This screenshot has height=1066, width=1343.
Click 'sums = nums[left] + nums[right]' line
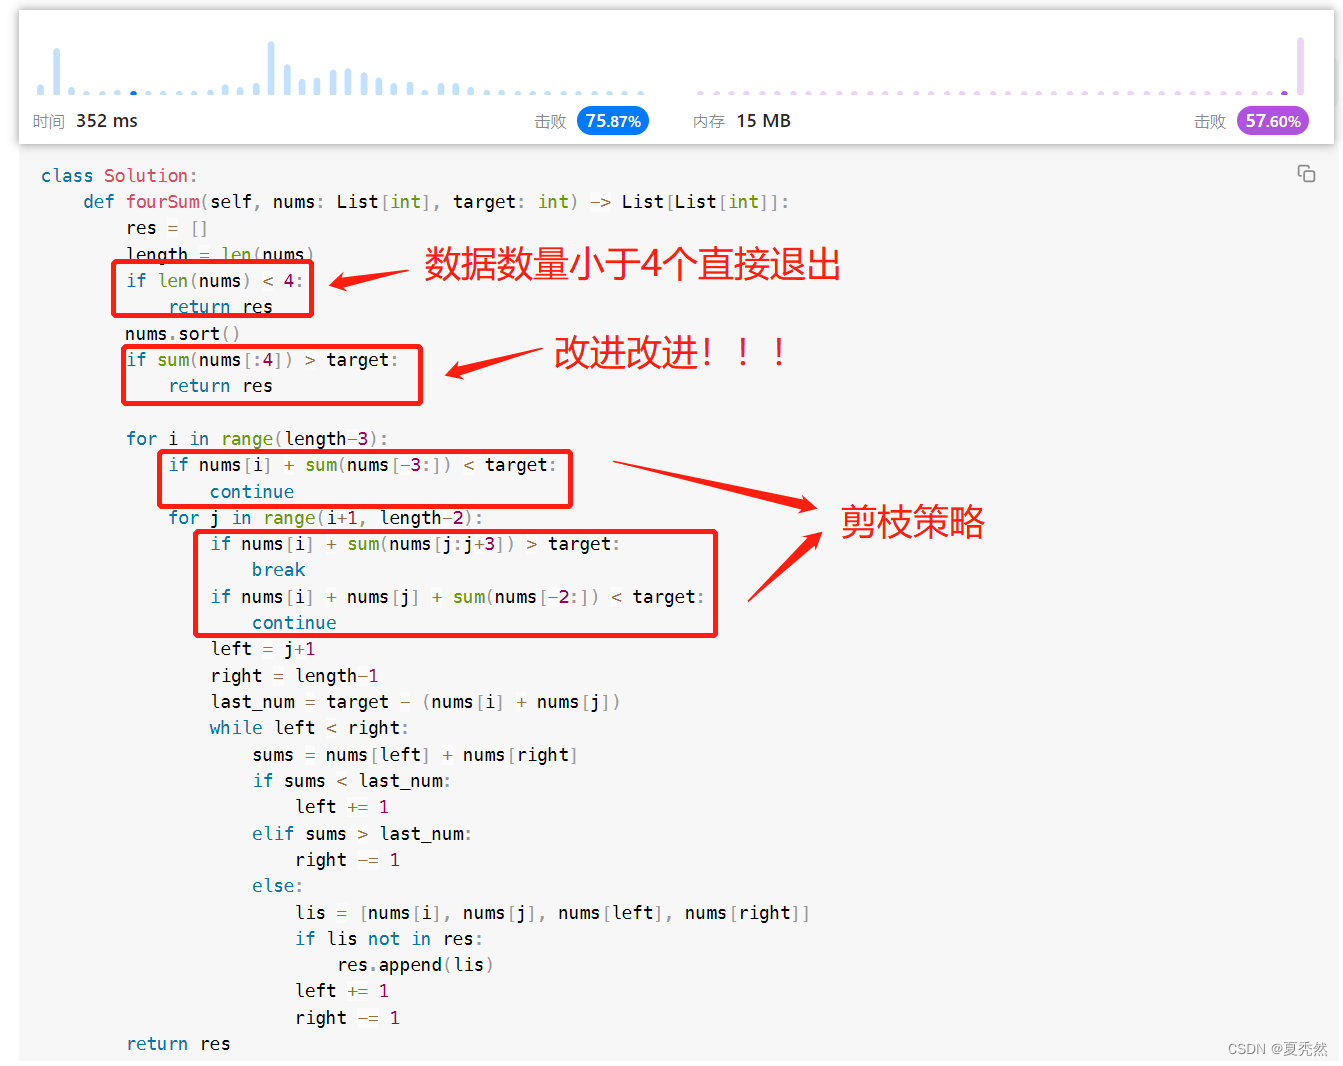pos(415,755)
